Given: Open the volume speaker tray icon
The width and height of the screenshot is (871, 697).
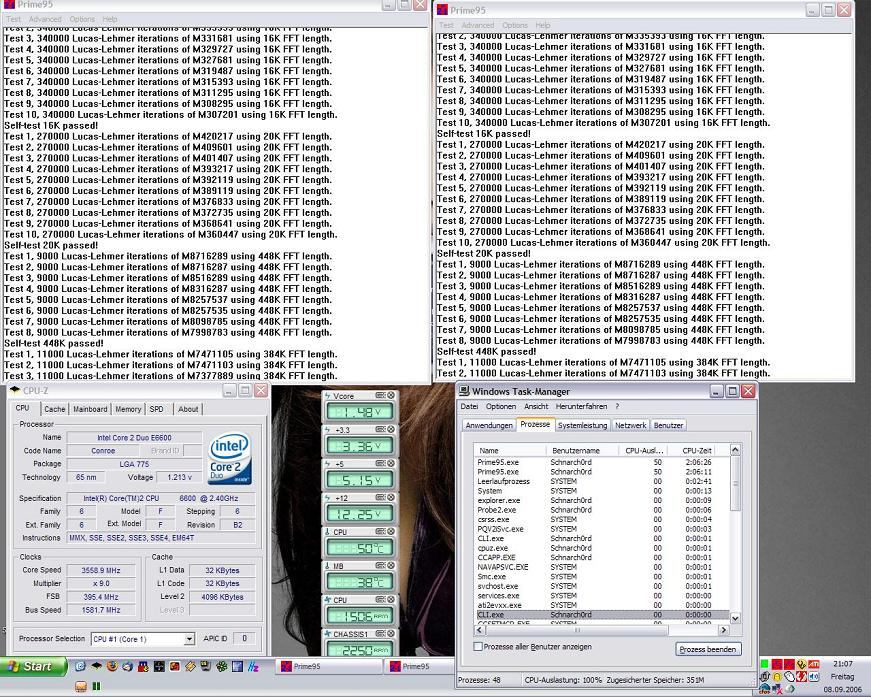Looking at the screenshot, I should (x=814, y=676).
